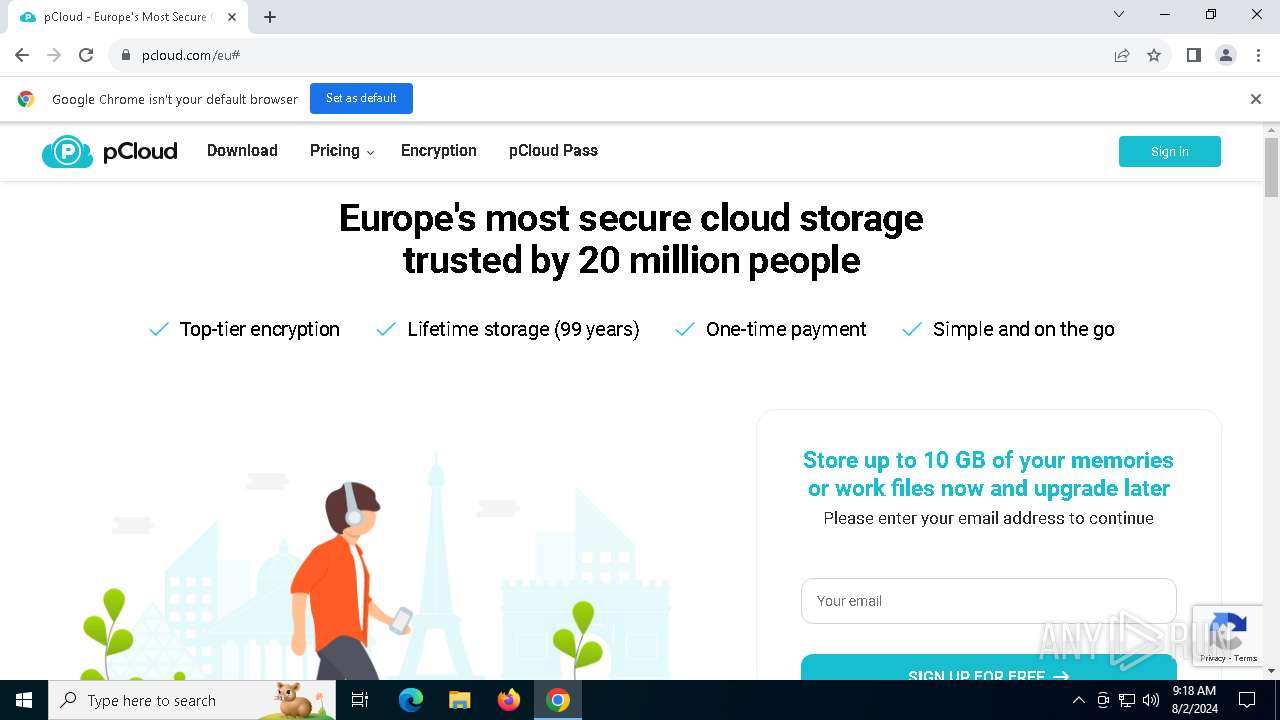Reload the pCloud page
The width and height of the screenshot is (1280, 720).
tap(86, 55)
